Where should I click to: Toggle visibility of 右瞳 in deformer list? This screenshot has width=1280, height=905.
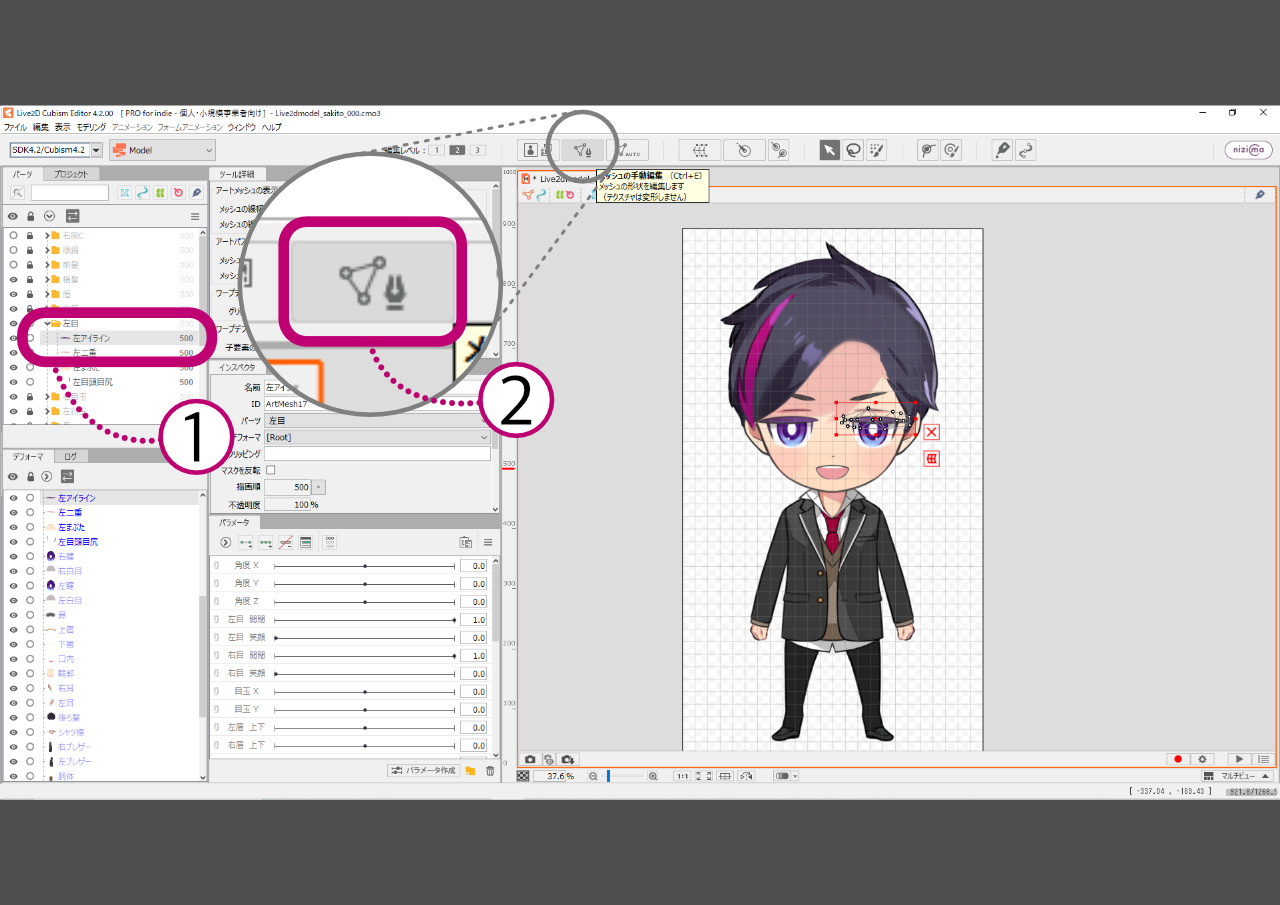pos(14,556)
